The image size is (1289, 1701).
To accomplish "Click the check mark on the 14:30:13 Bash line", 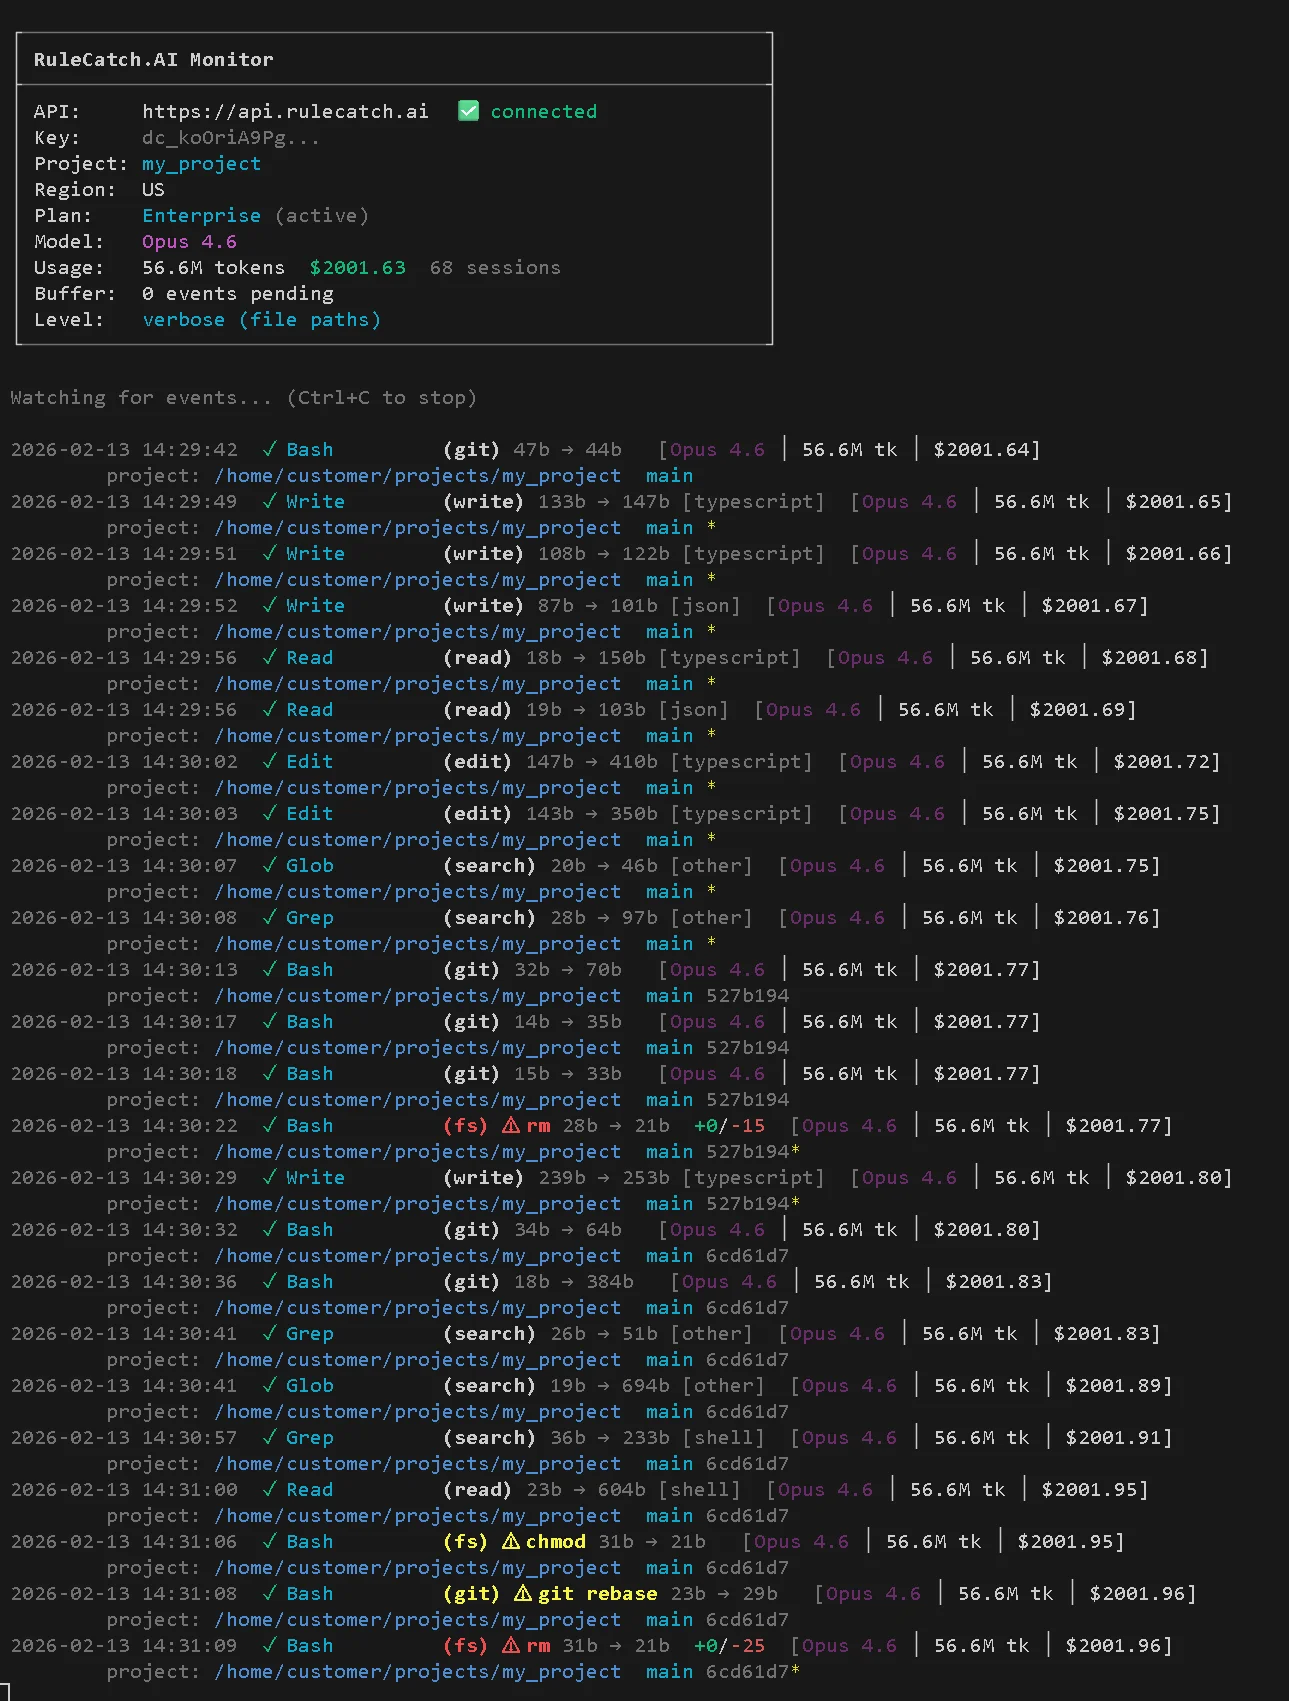I will pos(269,969).
